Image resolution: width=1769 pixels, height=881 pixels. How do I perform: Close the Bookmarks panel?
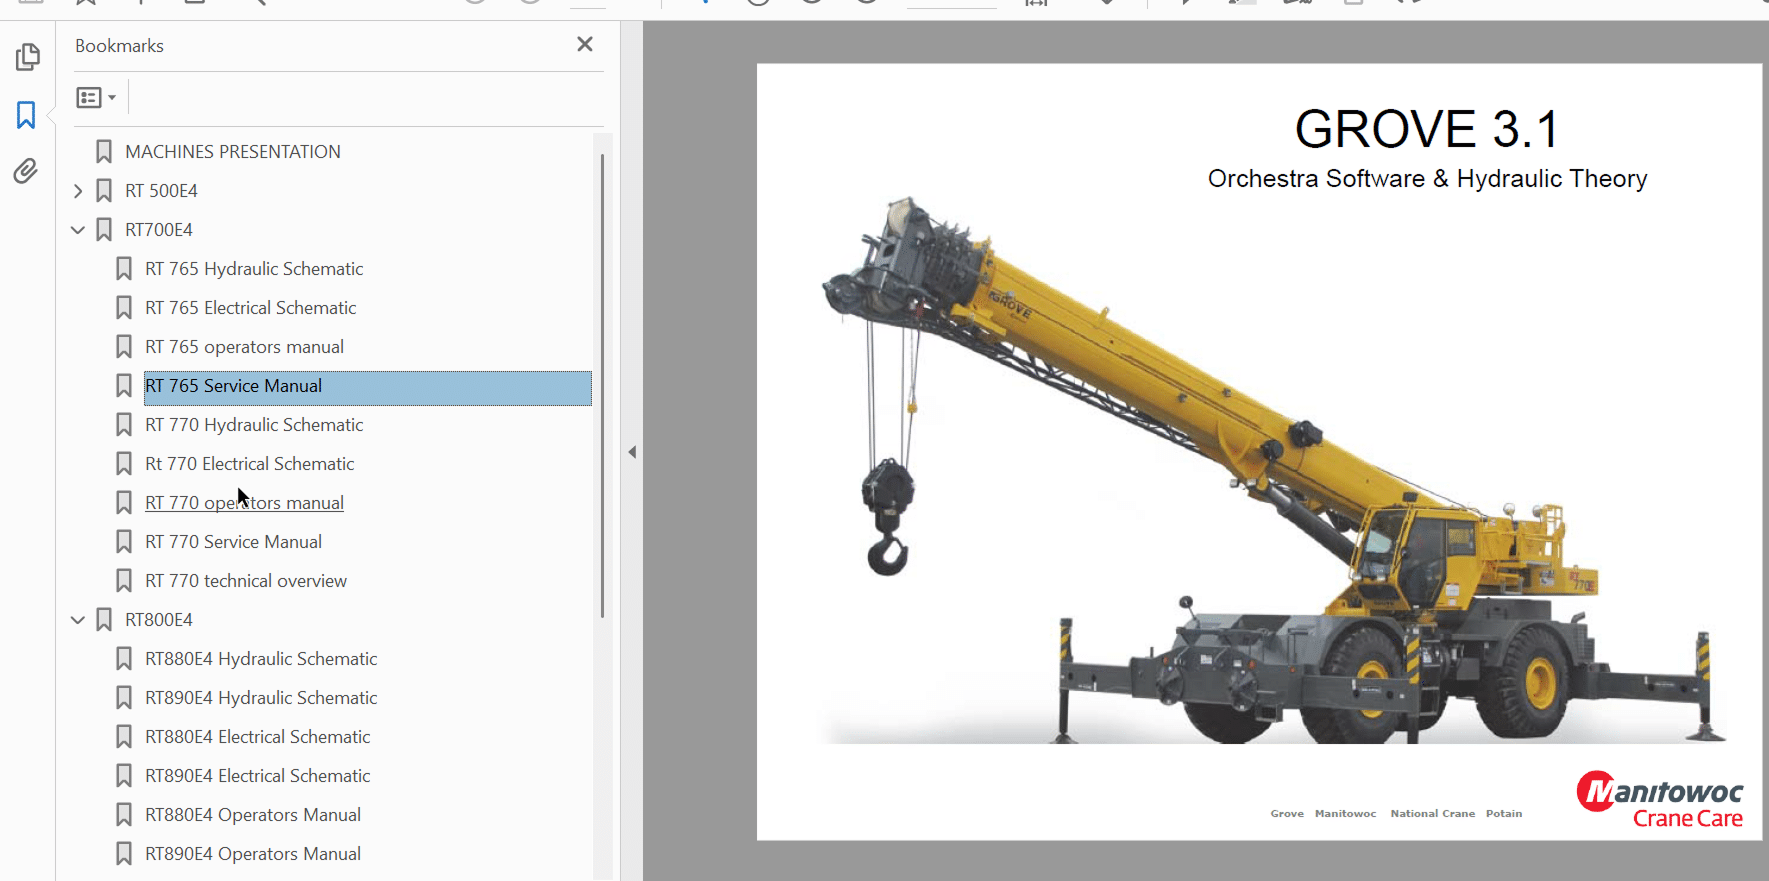(585, 44)
